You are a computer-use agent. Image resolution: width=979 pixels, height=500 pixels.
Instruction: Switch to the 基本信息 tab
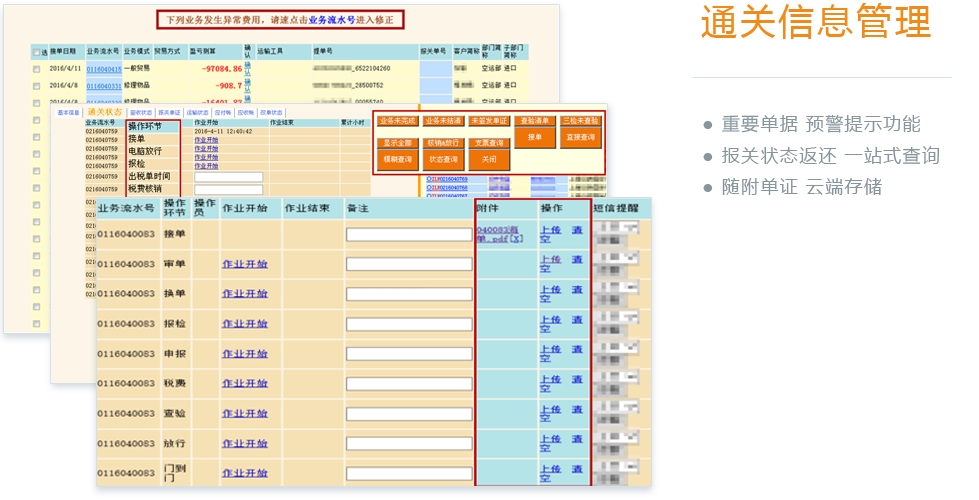(x=69, y=113)
